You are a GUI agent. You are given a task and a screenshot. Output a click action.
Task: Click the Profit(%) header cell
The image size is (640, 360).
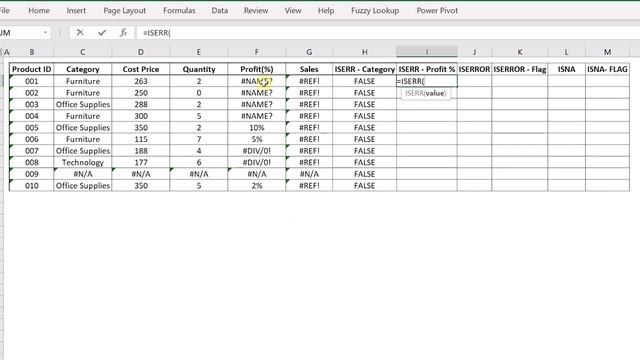[x=256, y=69]
